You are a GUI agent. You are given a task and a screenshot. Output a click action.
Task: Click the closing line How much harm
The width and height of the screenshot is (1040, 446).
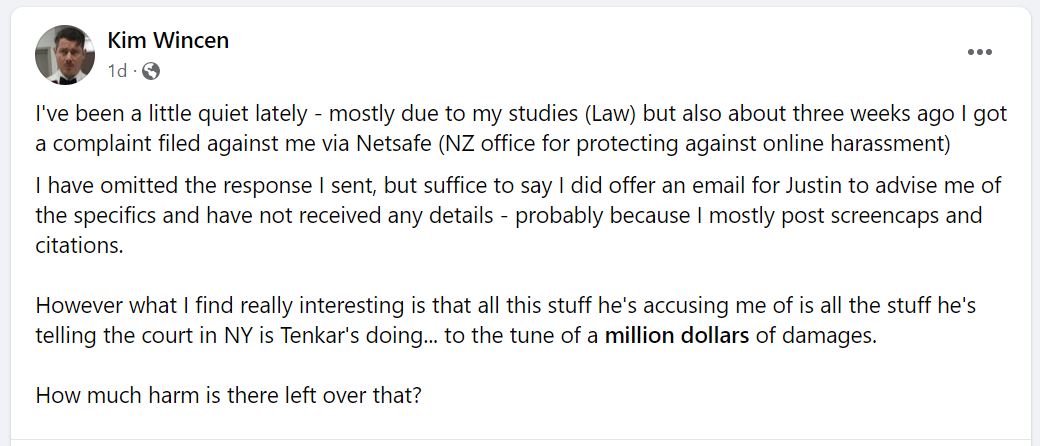pos(228,396)
